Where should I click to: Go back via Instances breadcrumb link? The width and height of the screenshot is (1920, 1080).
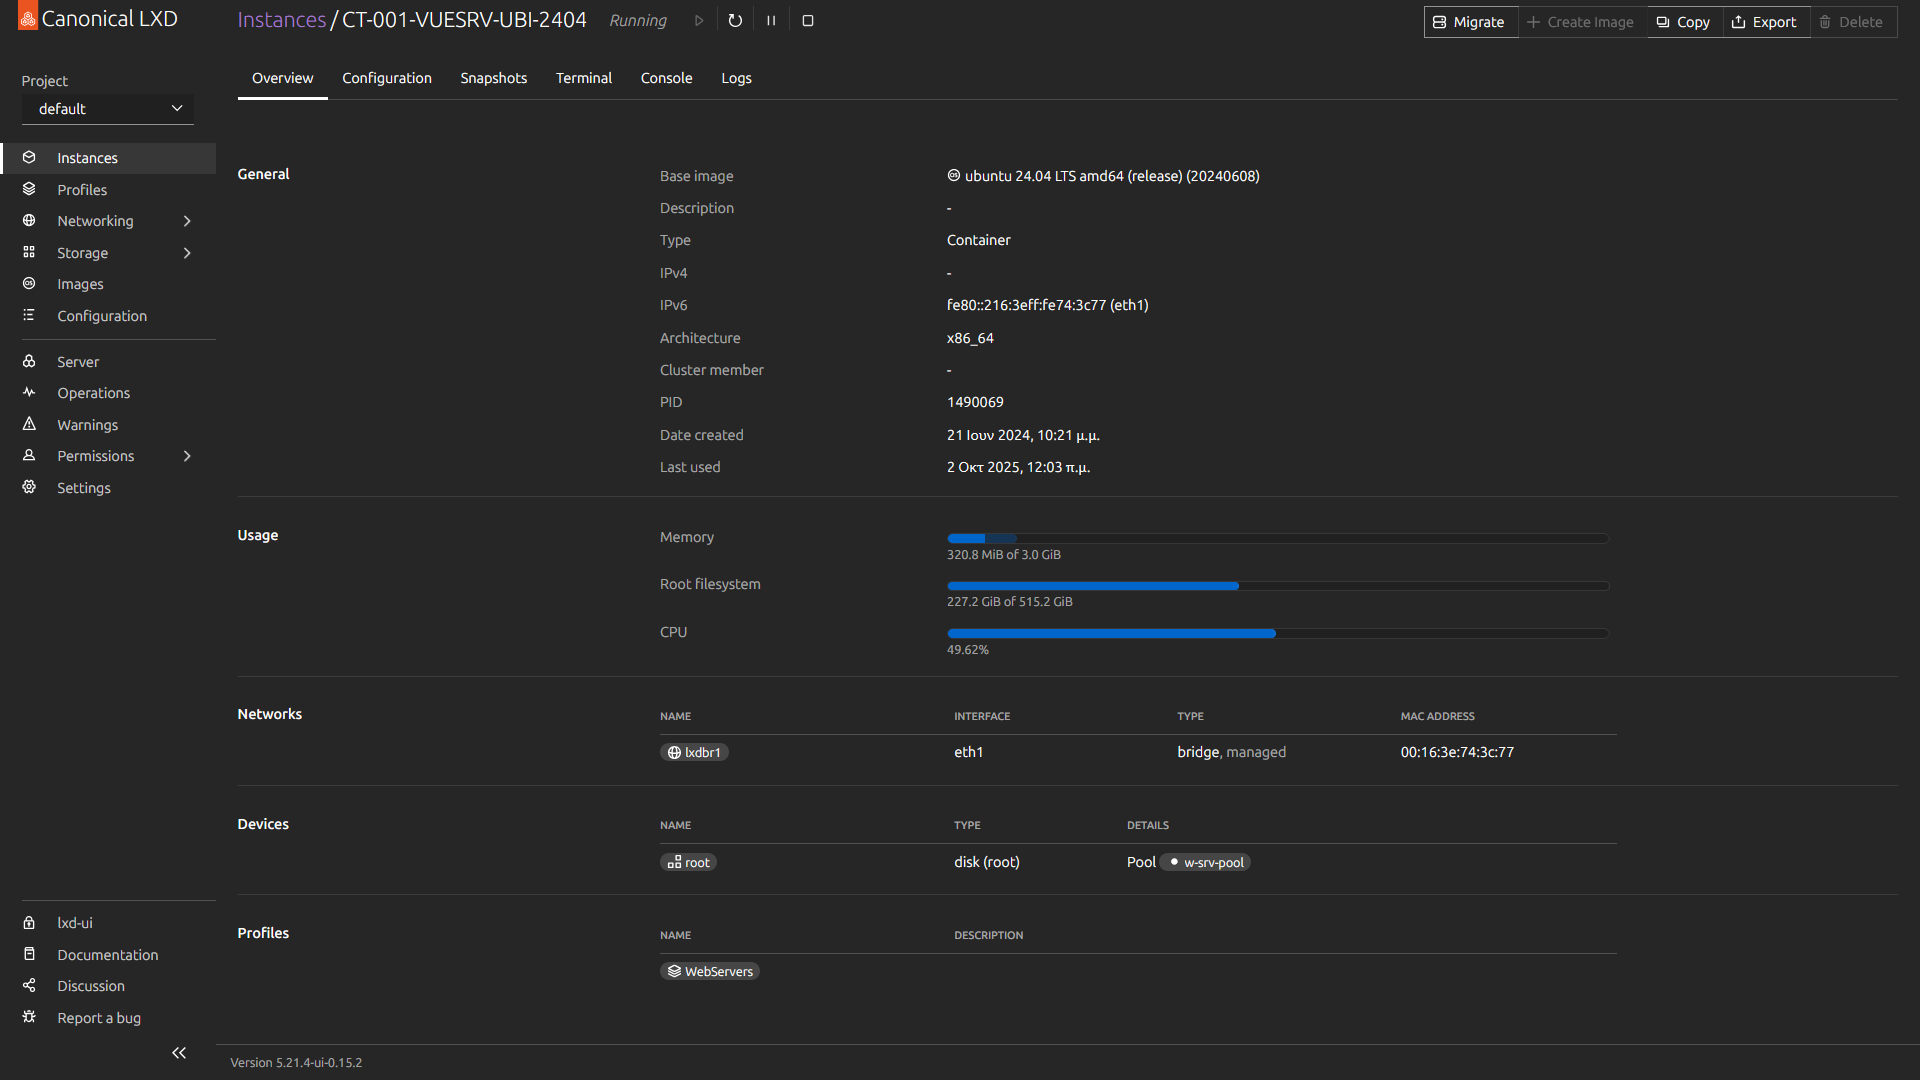pos(282,20)
